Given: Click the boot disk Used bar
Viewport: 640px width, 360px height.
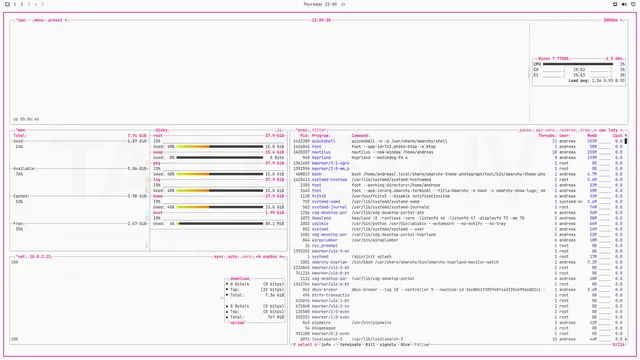Looking at the screenshot, I should pos(220,224).
